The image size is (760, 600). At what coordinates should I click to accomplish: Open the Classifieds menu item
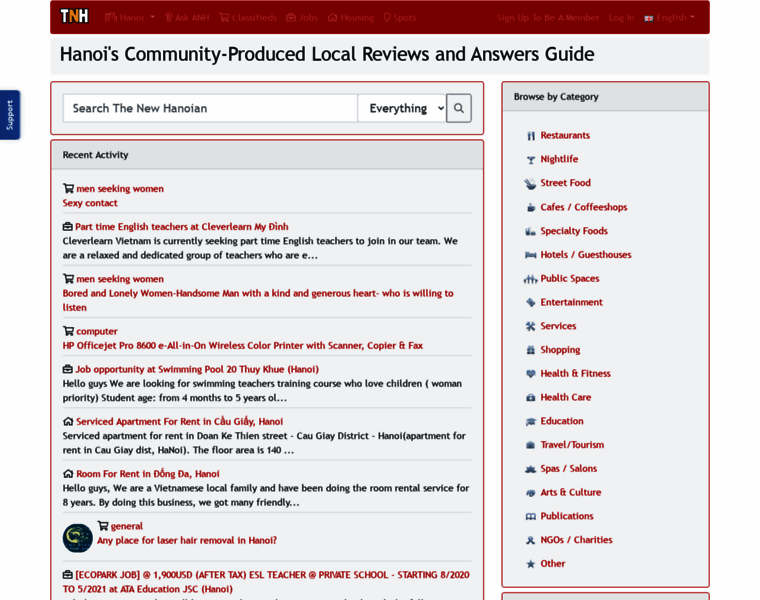pyautogui.click(x=248, y=17)
